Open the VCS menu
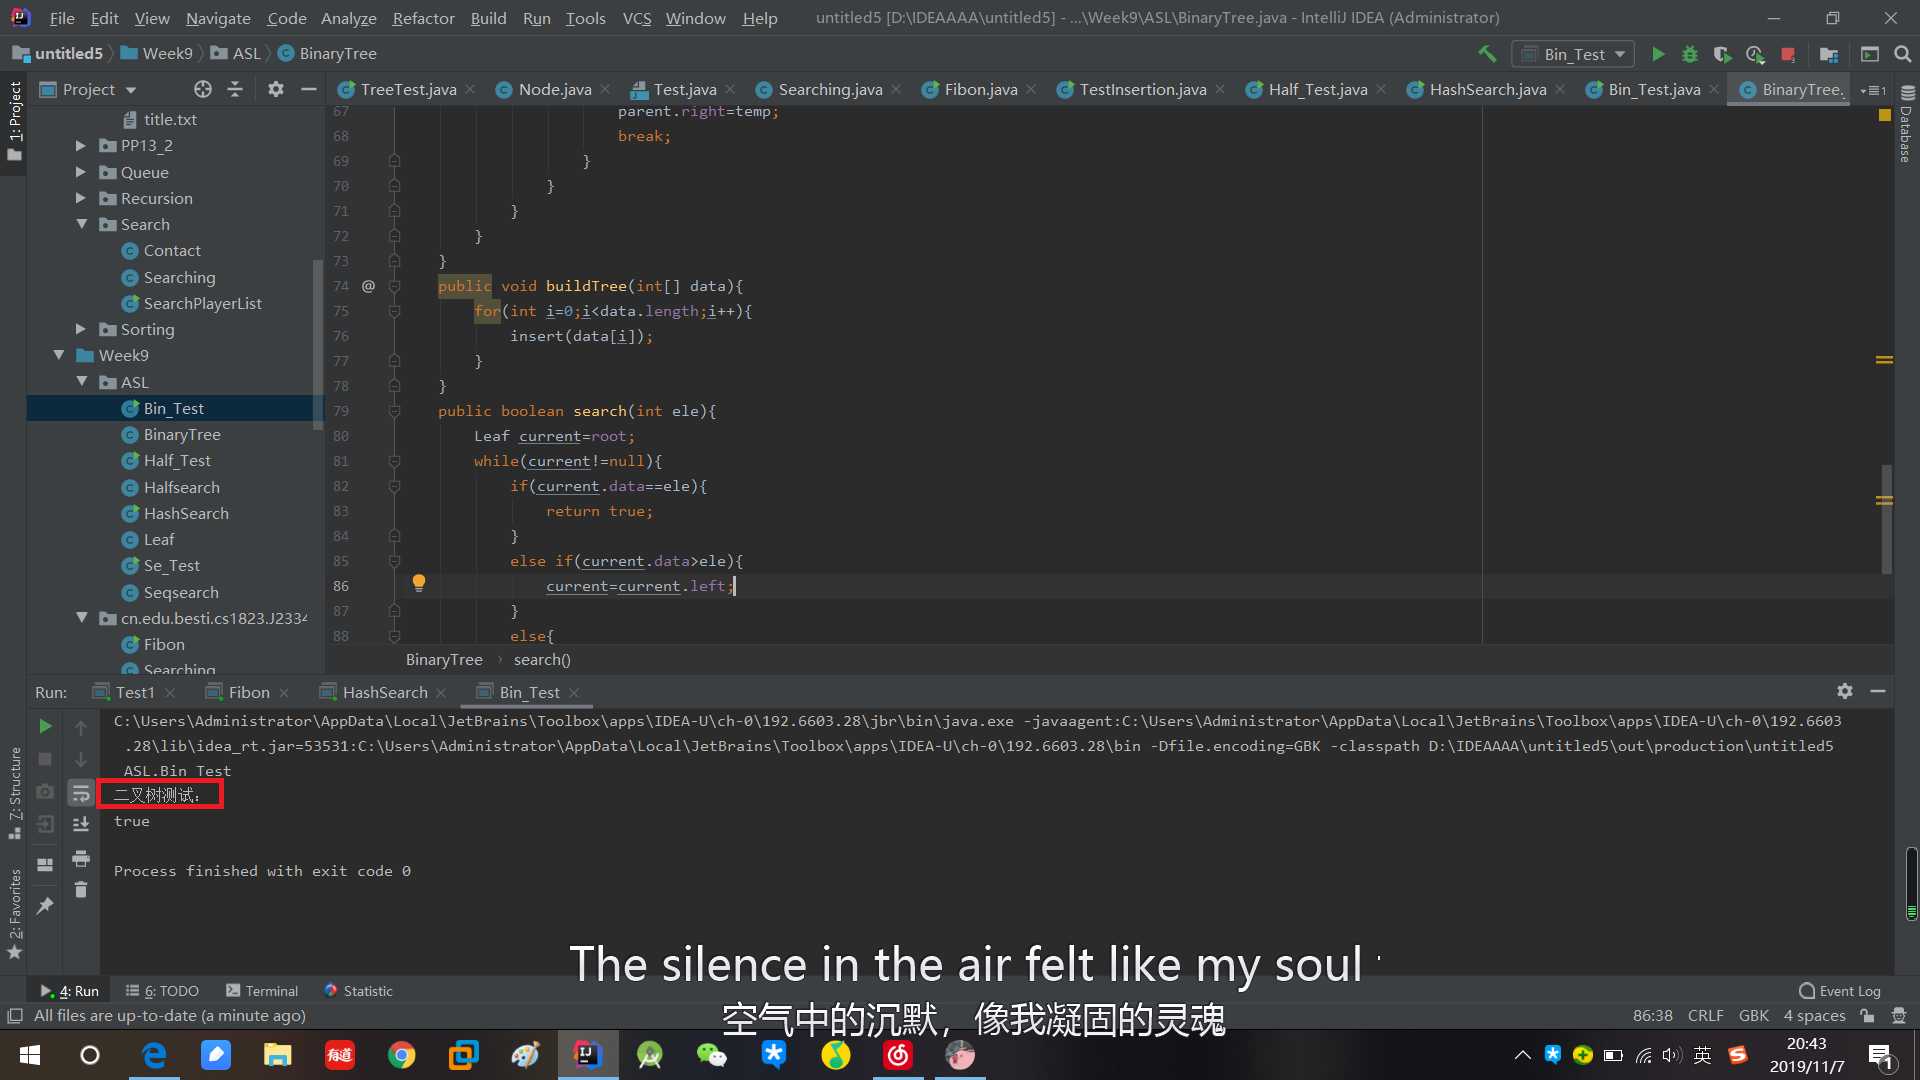The width and height of the screenshot is (1920, 1080). click(x=637, y=17)
